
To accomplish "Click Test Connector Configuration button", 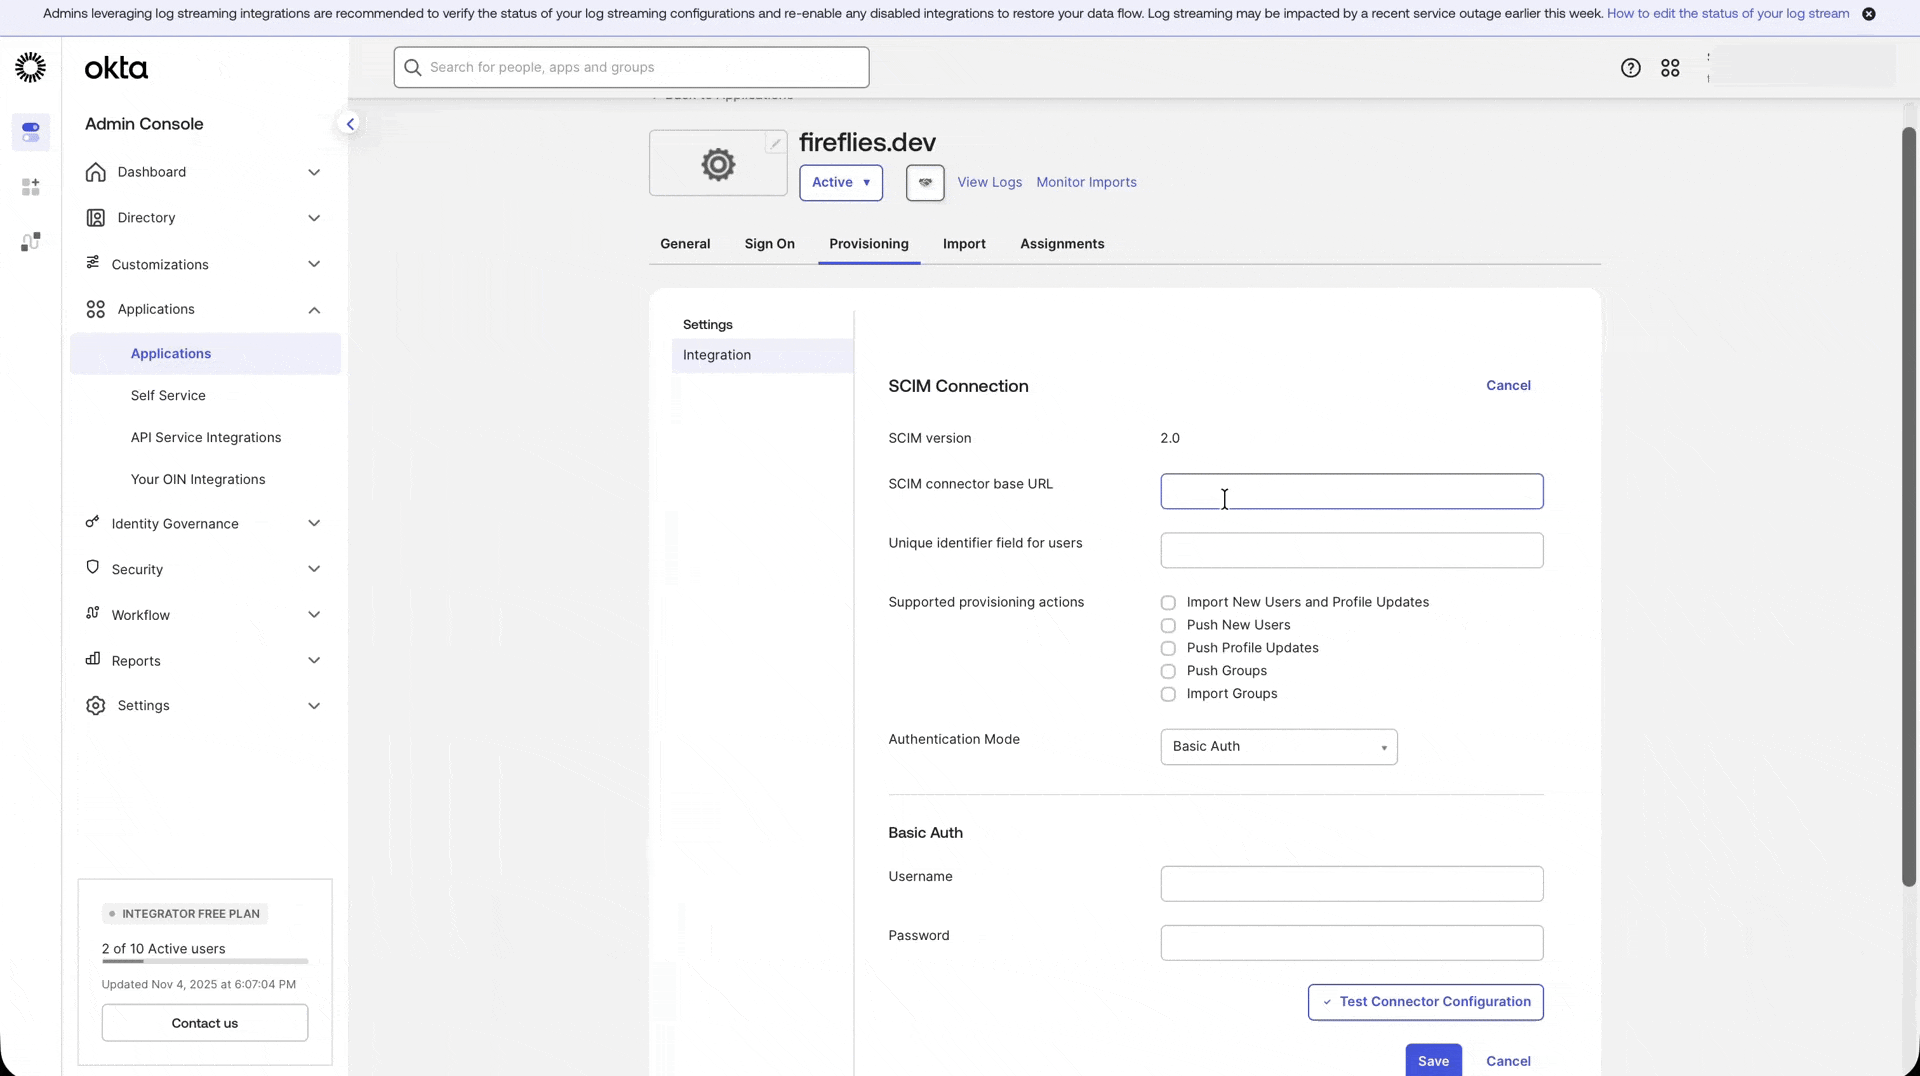I will (1425, 1002).
